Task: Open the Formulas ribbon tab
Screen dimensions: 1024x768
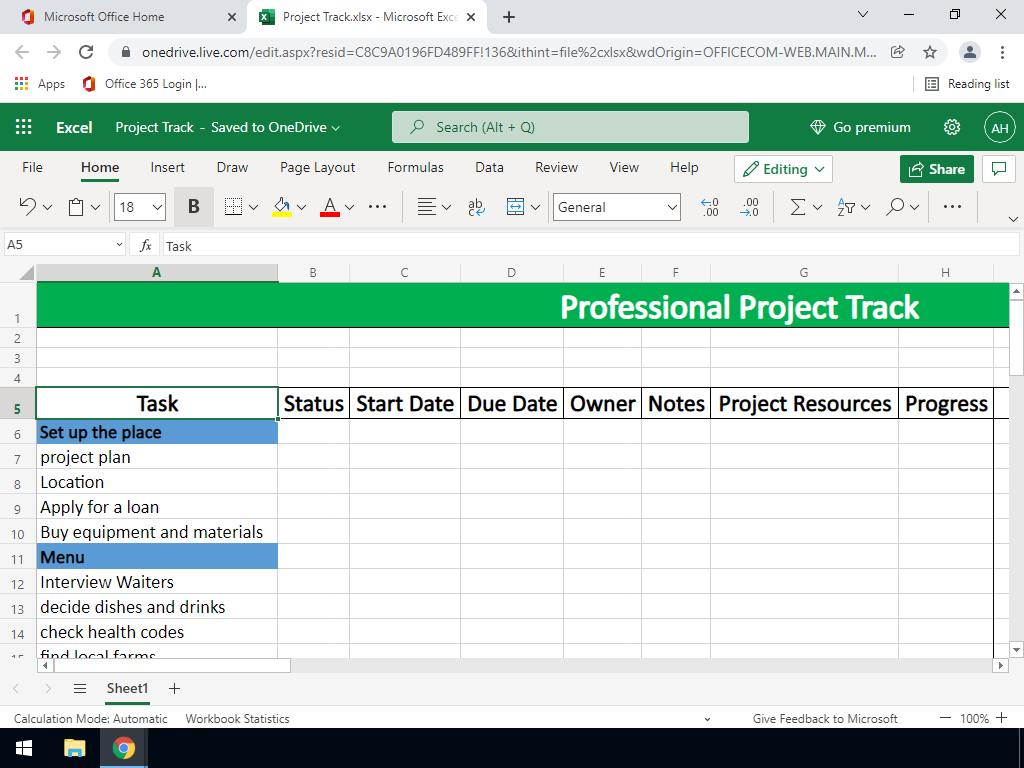Action: [x=415, y=168]
